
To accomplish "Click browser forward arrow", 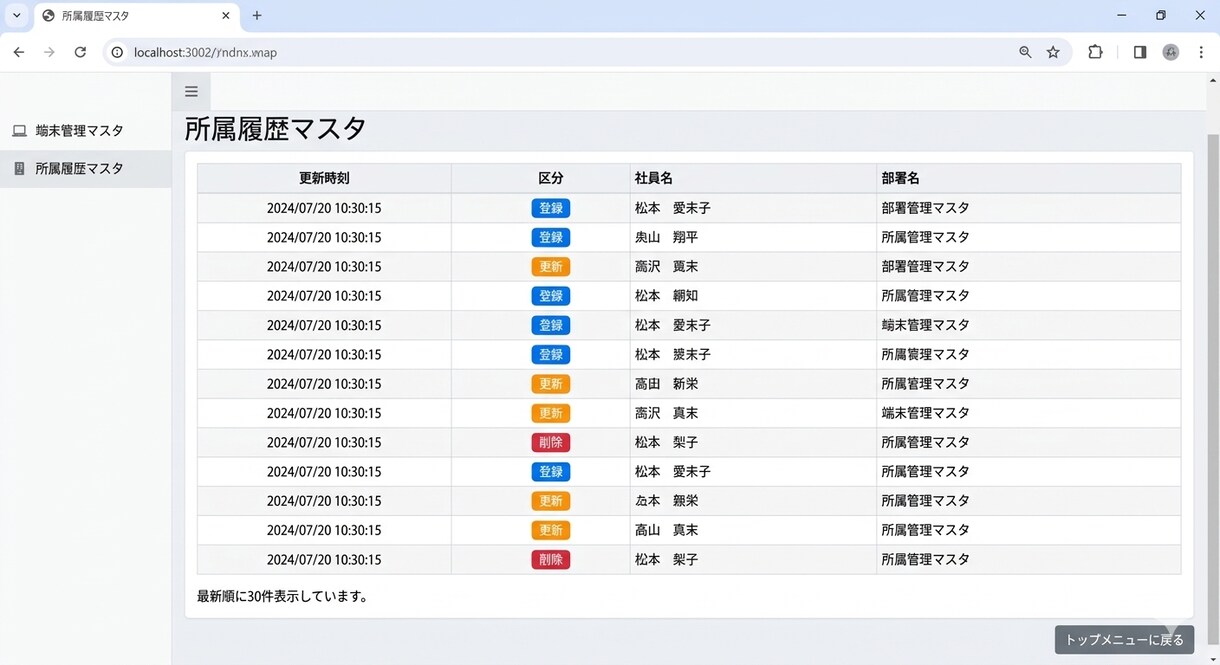I will [x=49, y=52].
